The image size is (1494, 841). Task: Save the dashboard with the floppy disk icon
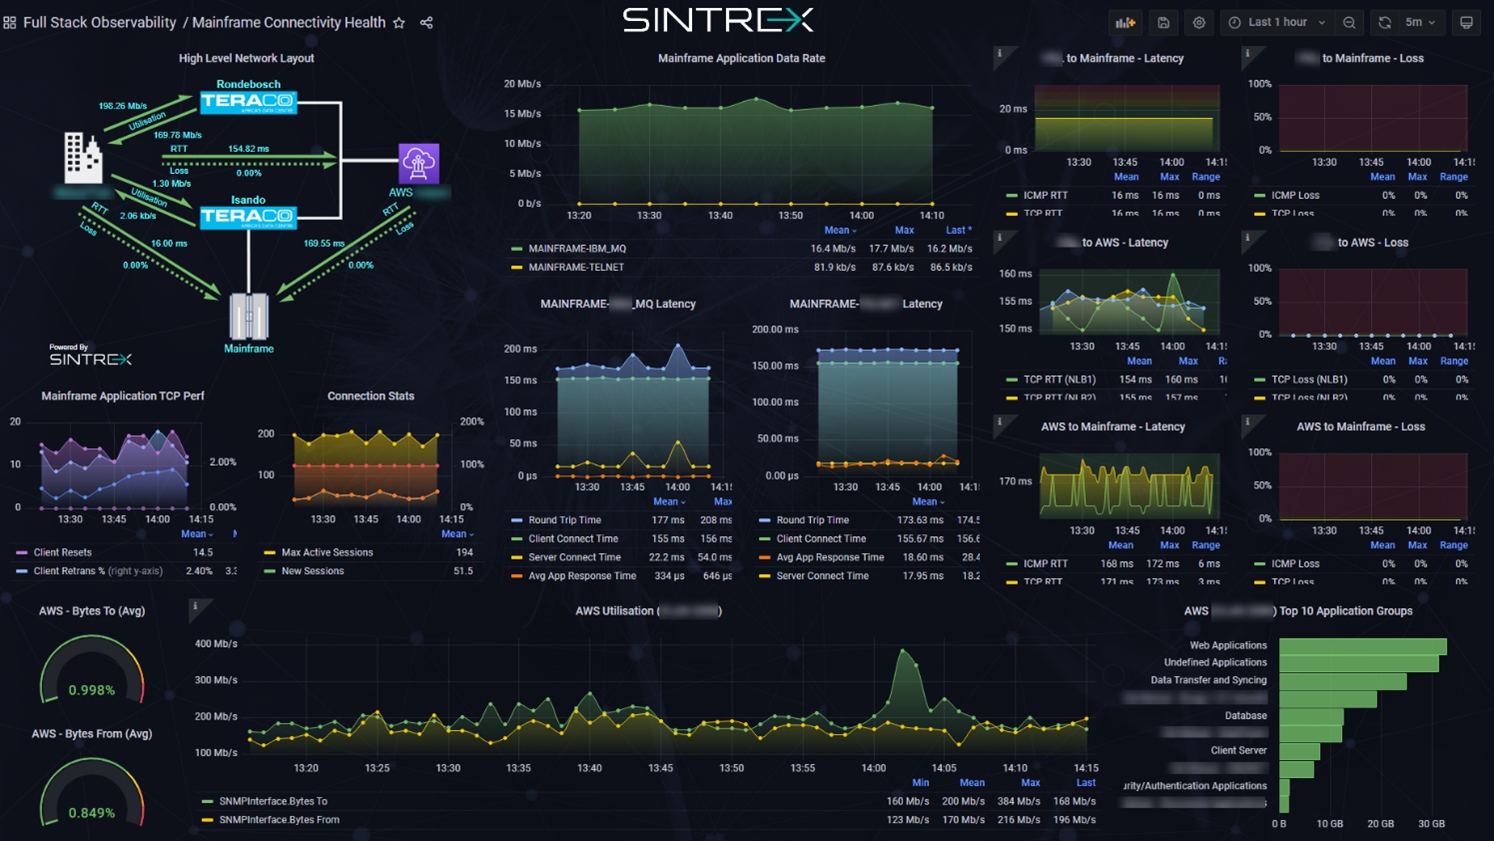pos(1163,22)
